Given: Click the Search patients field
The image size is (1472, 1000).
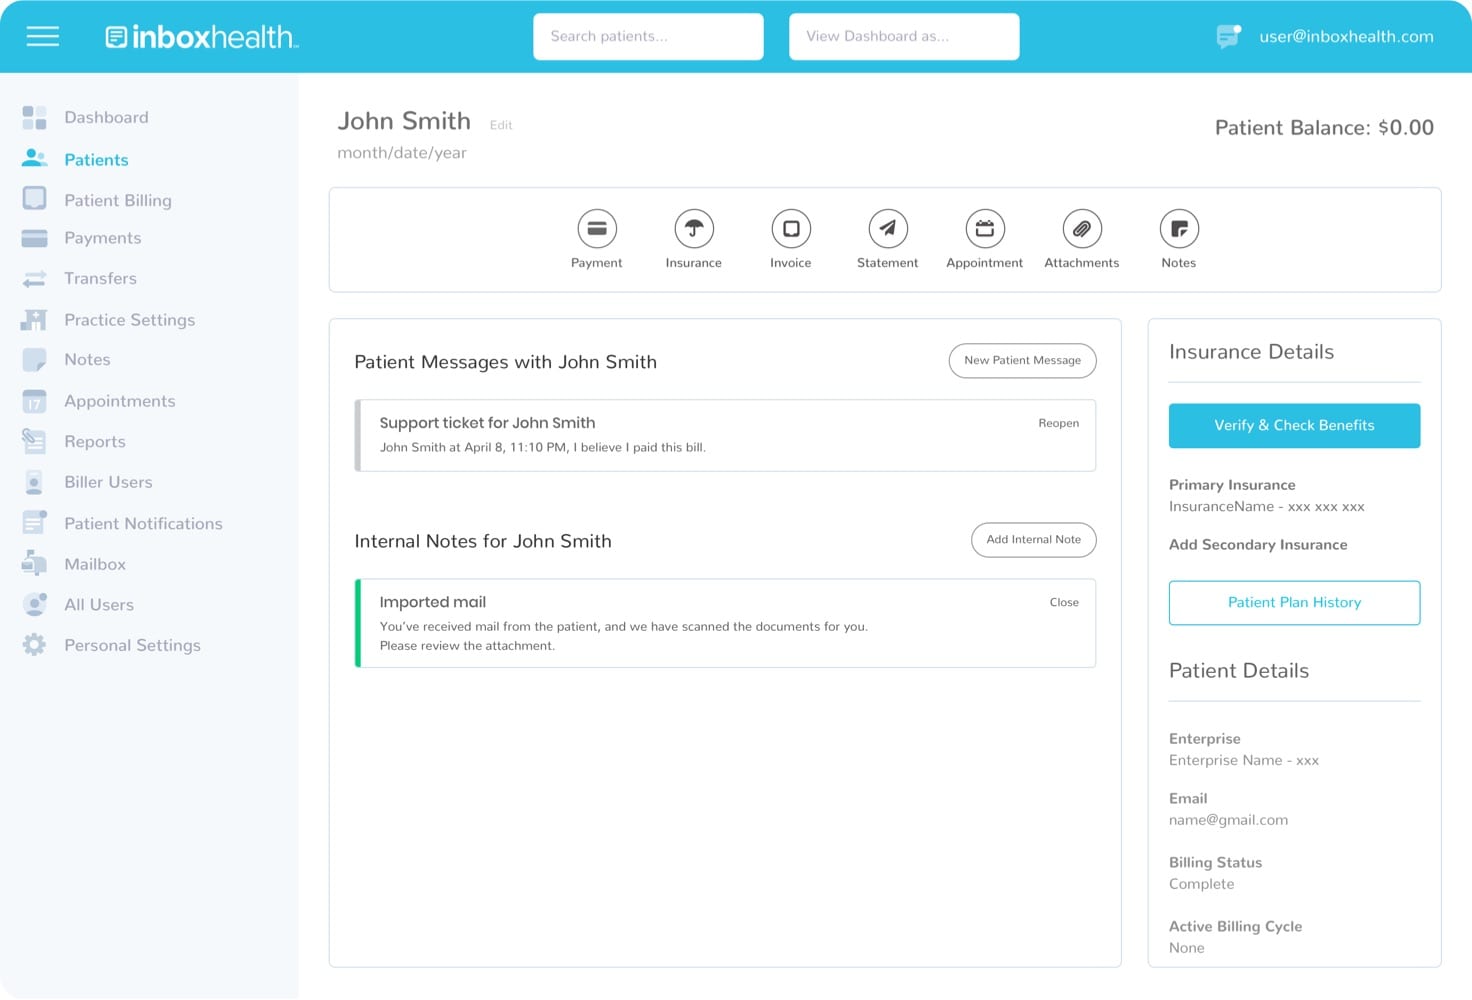Looking at the screenshot, I should pyautogui.click(x=648, y=37).
